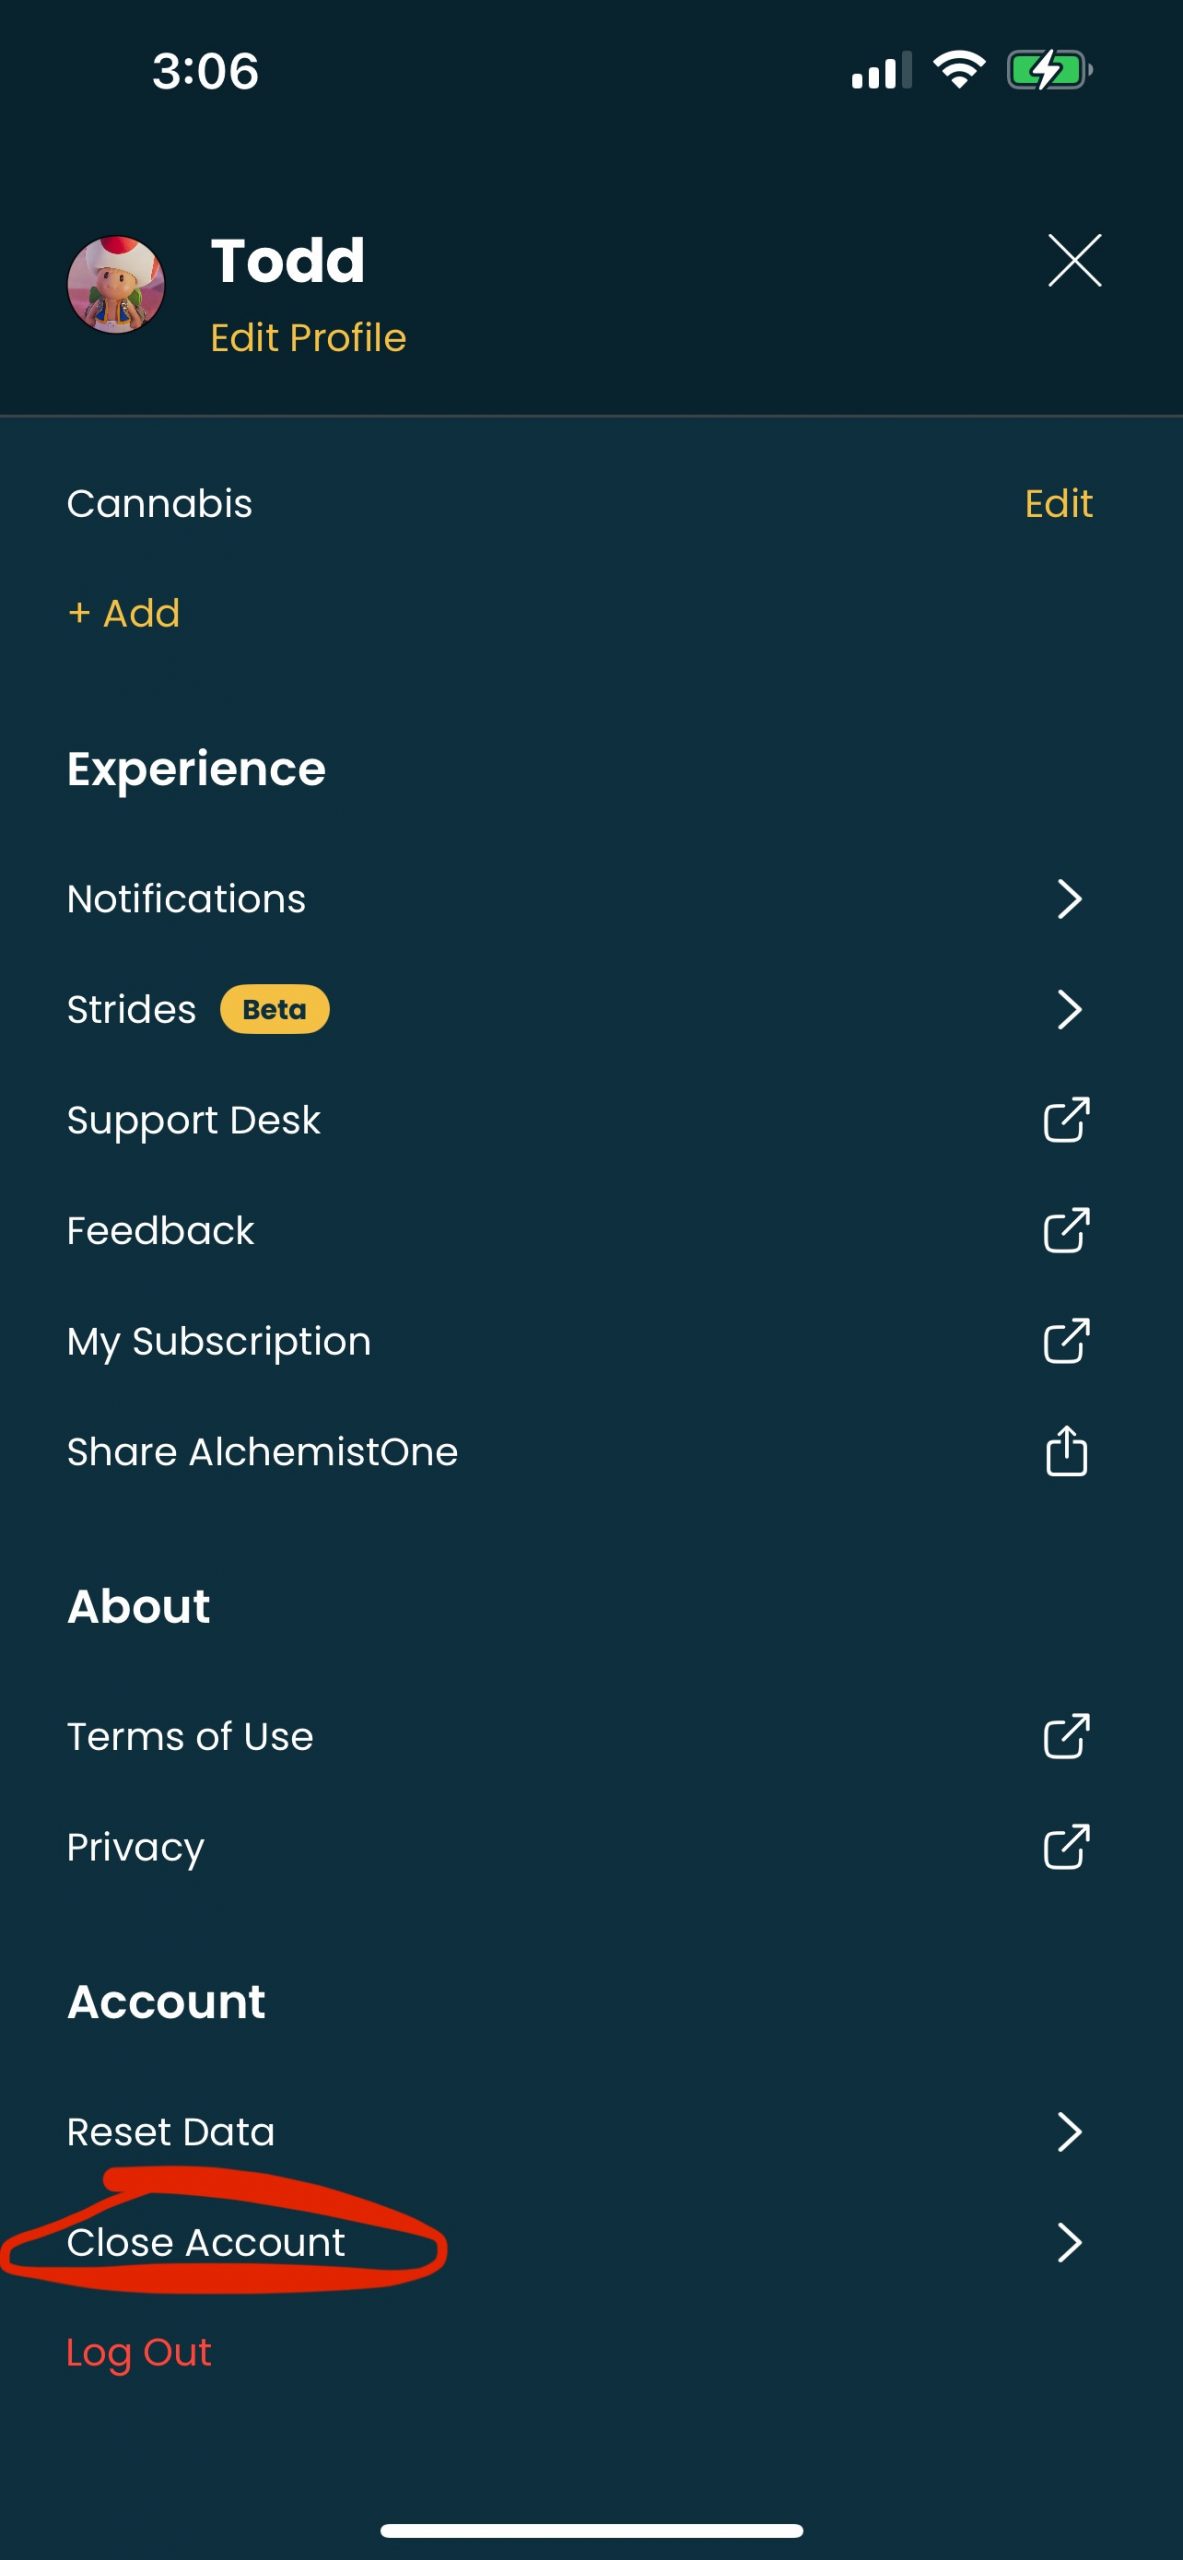Tap the Support Desk external link icon

(1066, 1120)
